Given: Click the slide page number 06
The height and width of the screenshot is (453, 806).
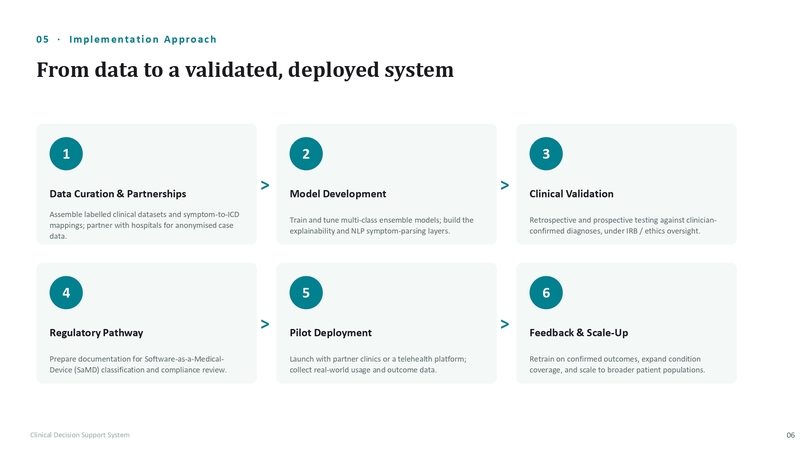Looking at the screenshot, I should (791, 435).
